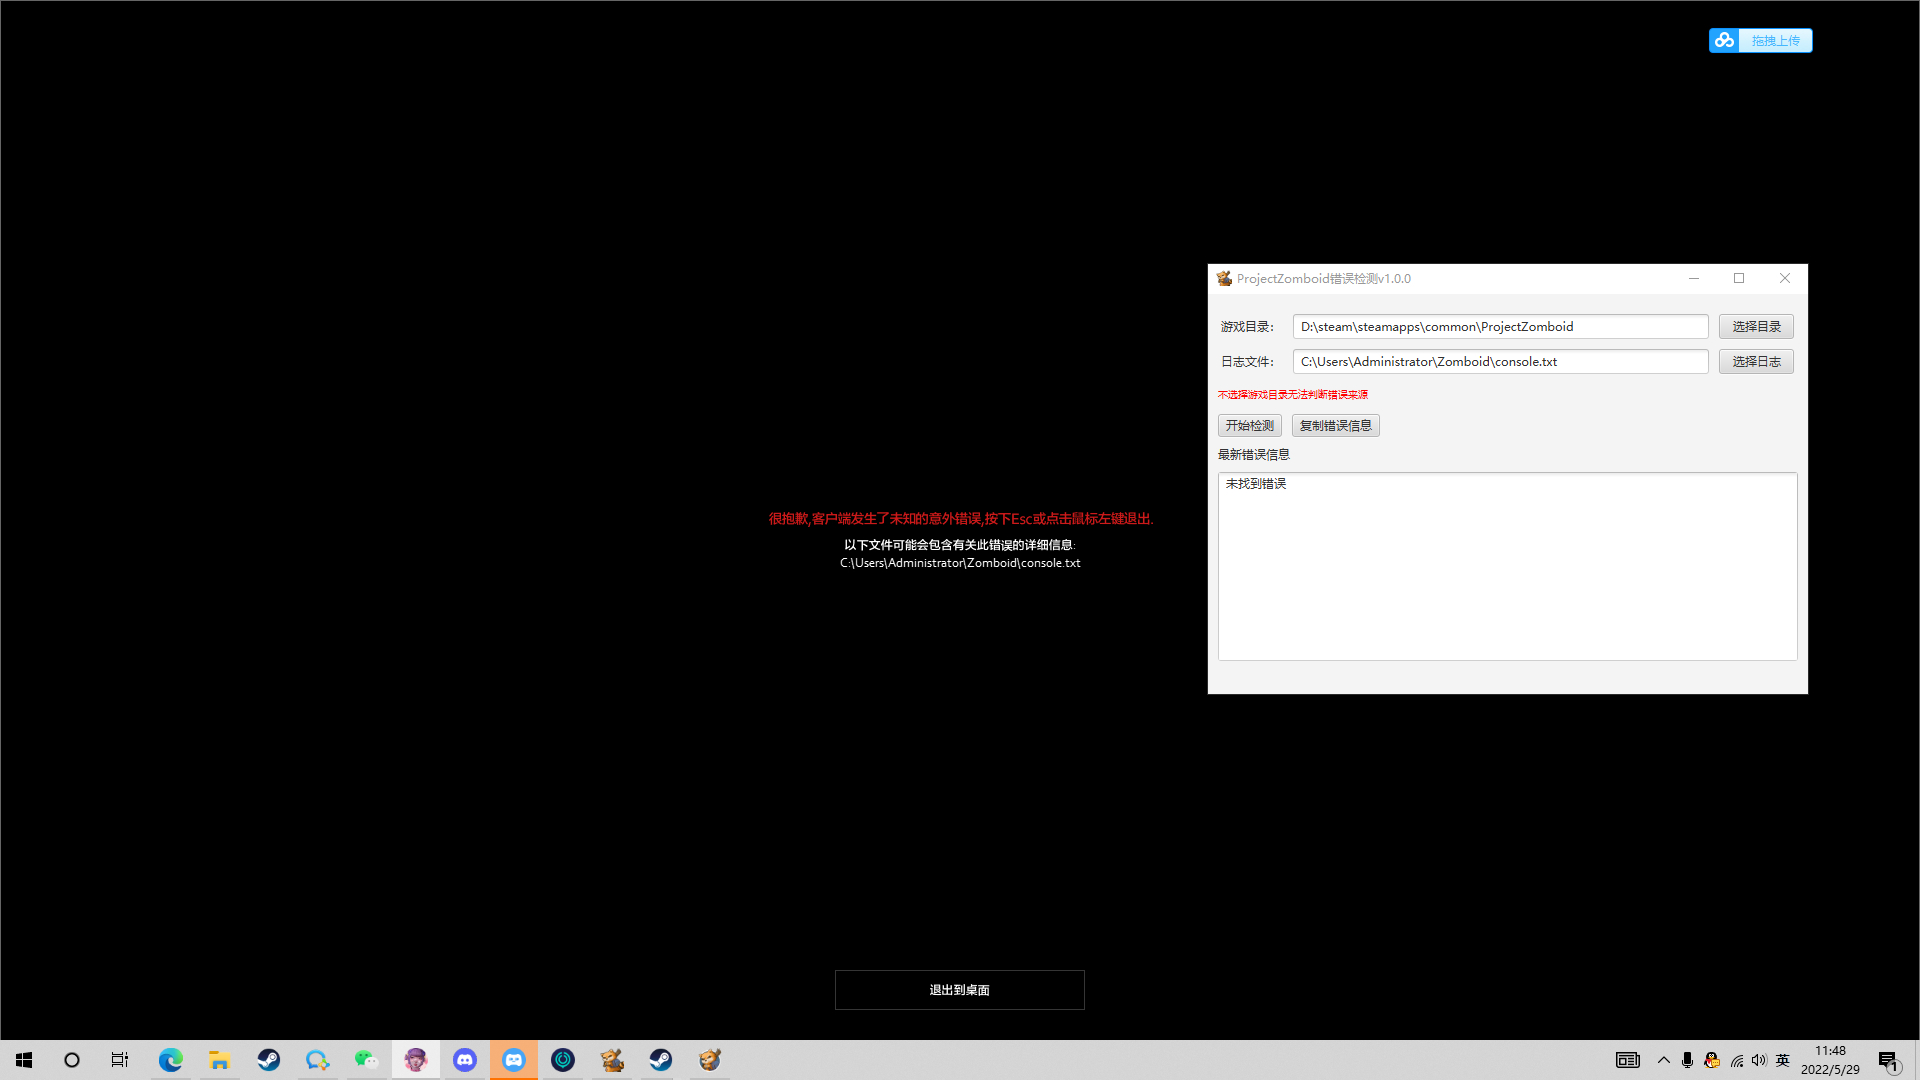Click the 未找到错误 result text
1920x1080 pixels.
pos(1256,484)
